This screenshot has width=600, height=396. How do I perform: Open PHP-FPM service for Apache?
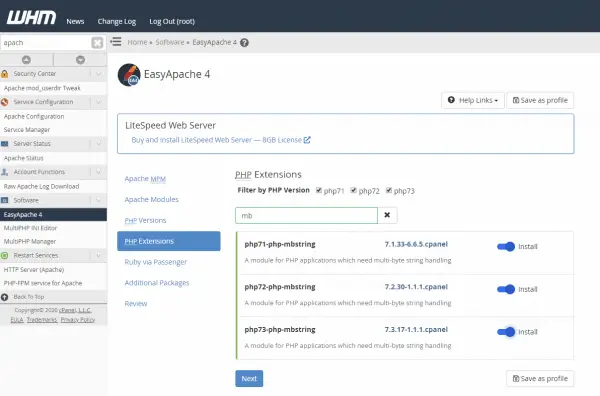(x=43, y=283)
